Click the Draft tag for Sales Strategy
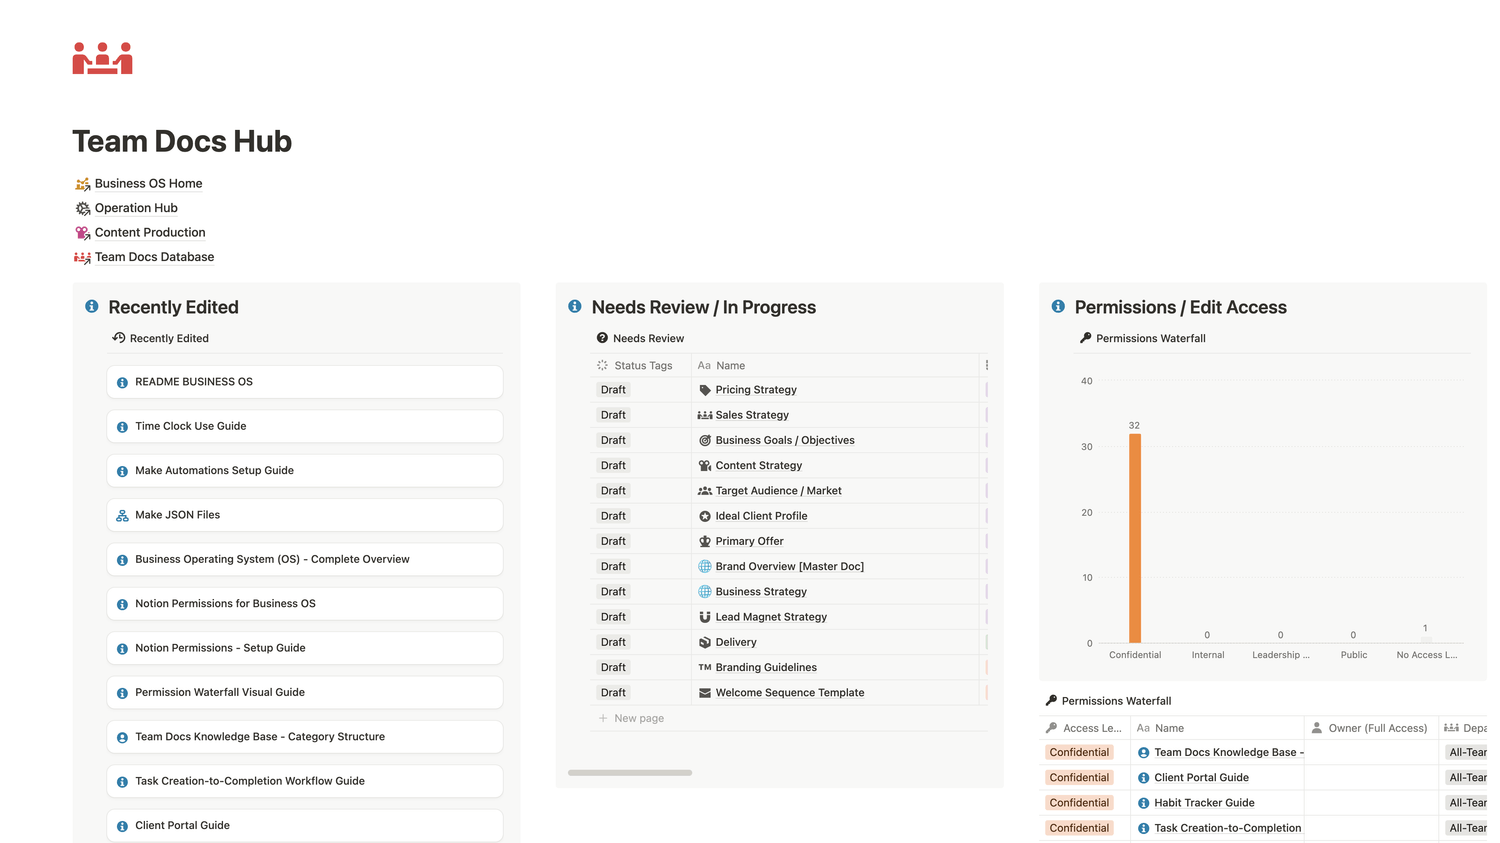Screen dimensions: 1500x843 [x=613, y=415]
